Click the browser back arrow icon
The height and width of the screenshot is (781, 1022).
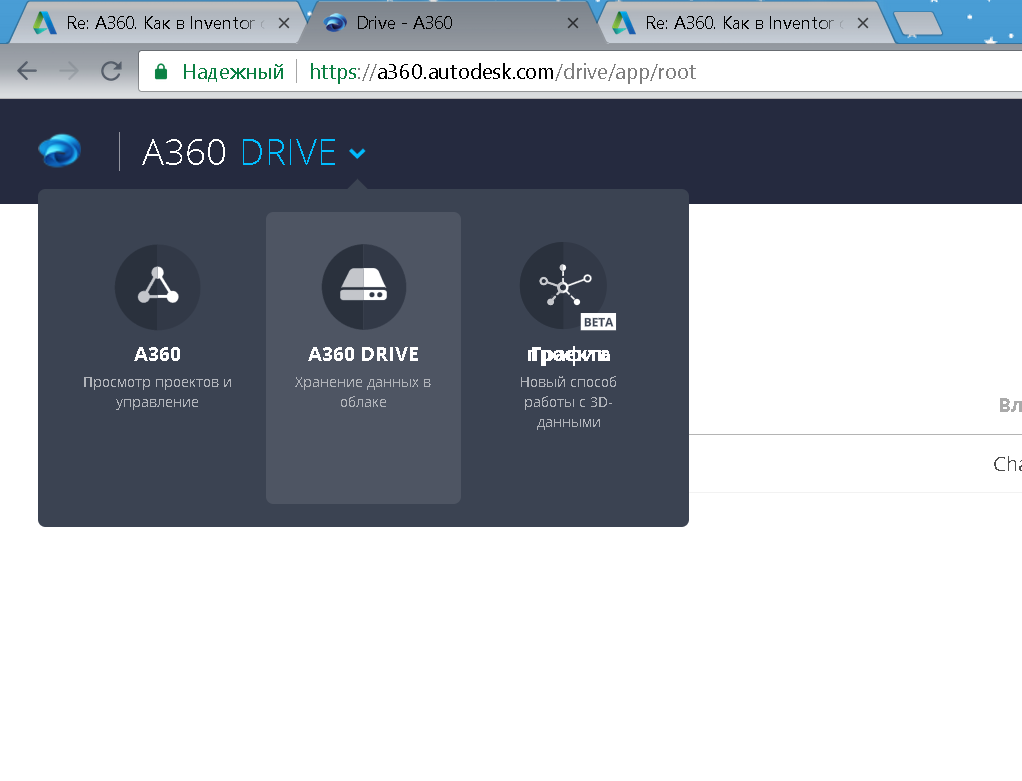coord(27,71)
